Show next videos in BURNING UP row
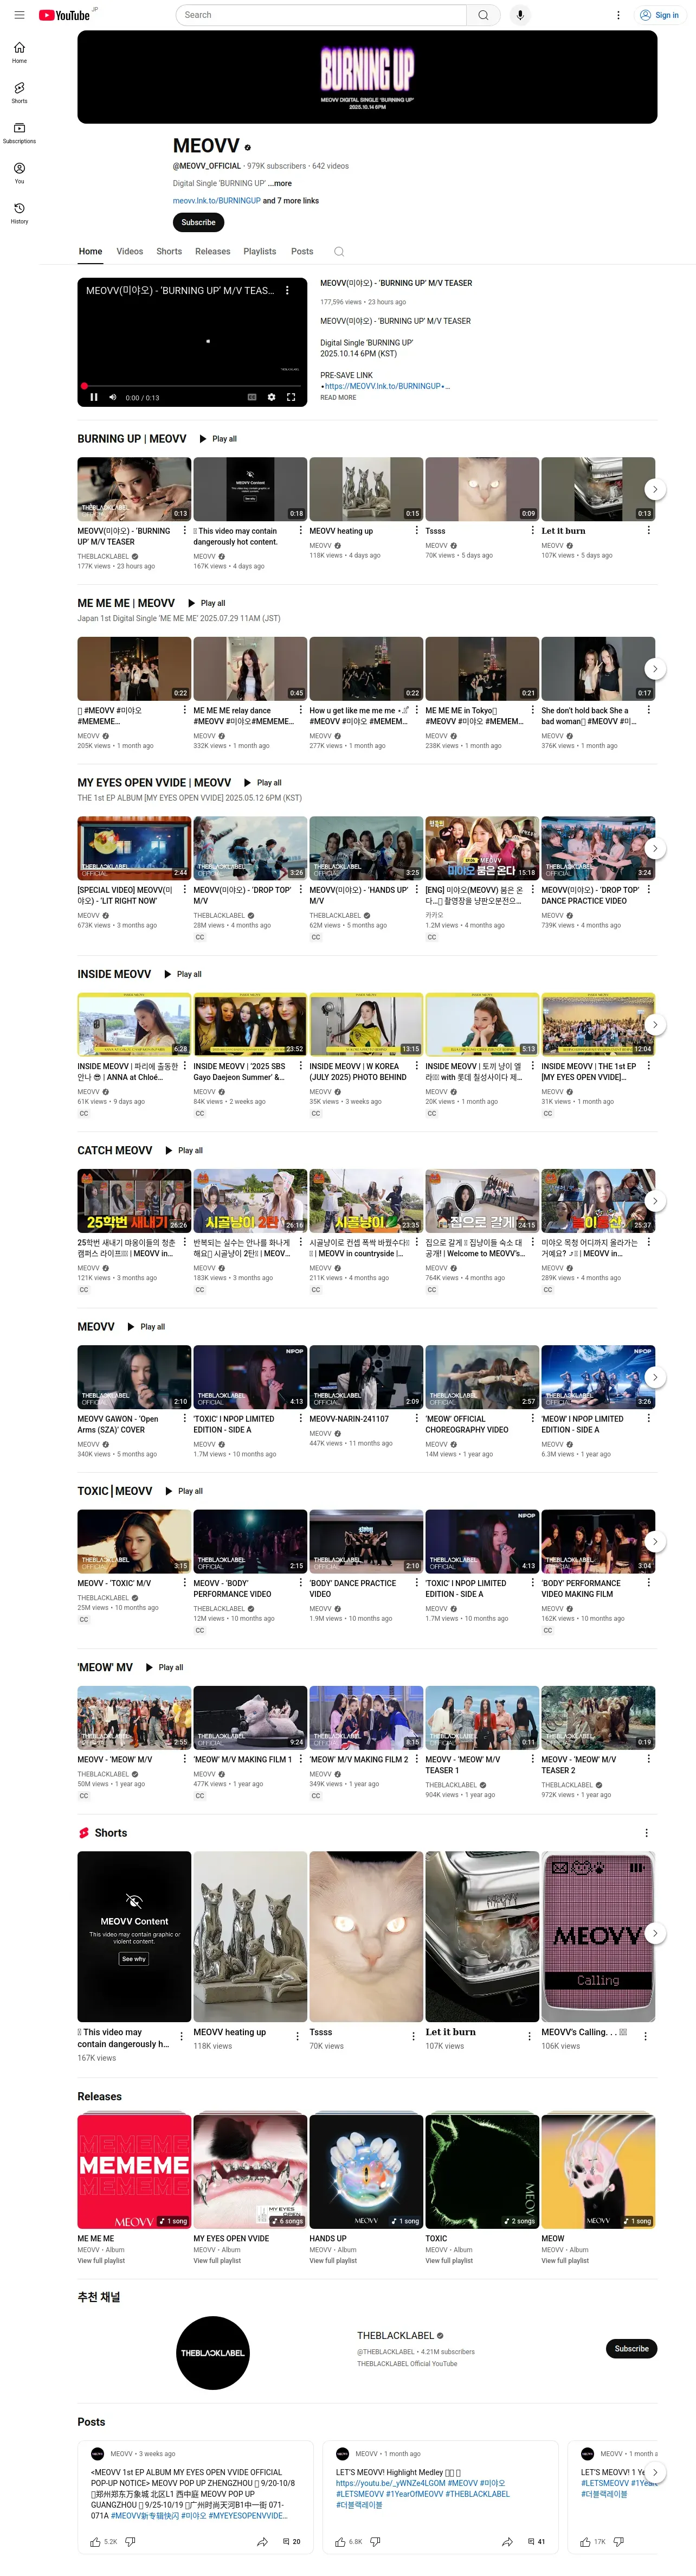Viewport: 696px width, 2576px height. click(x=654, y=489)
